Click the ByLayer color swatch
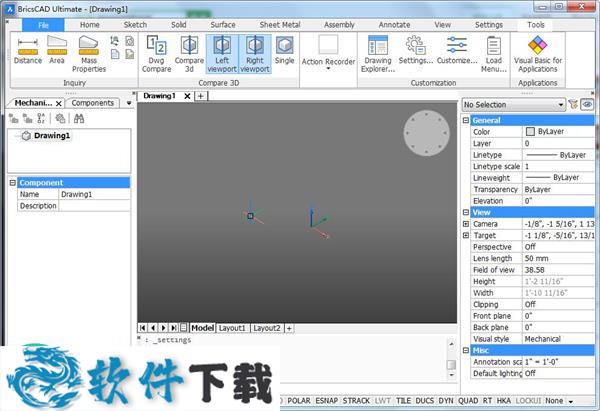Image resolution: width=600 pixels, height=411 pixels. coord(530,132)
